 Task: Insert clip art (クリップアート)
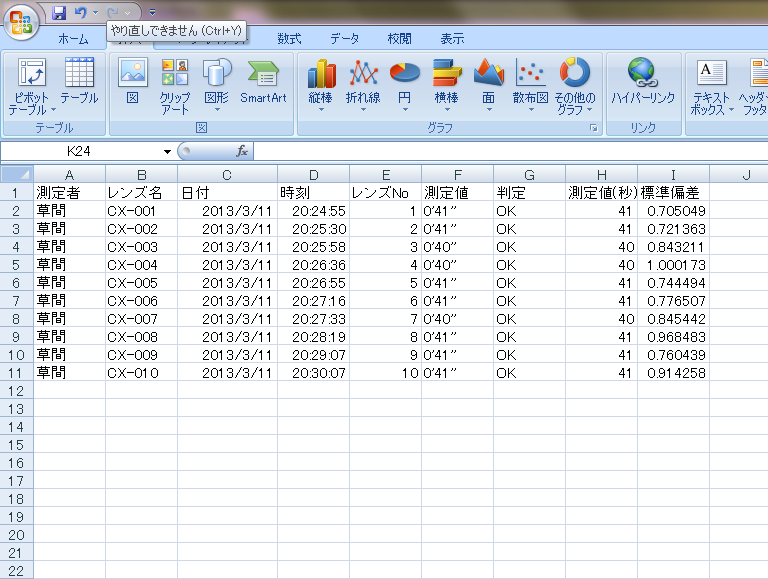(175, 87)
